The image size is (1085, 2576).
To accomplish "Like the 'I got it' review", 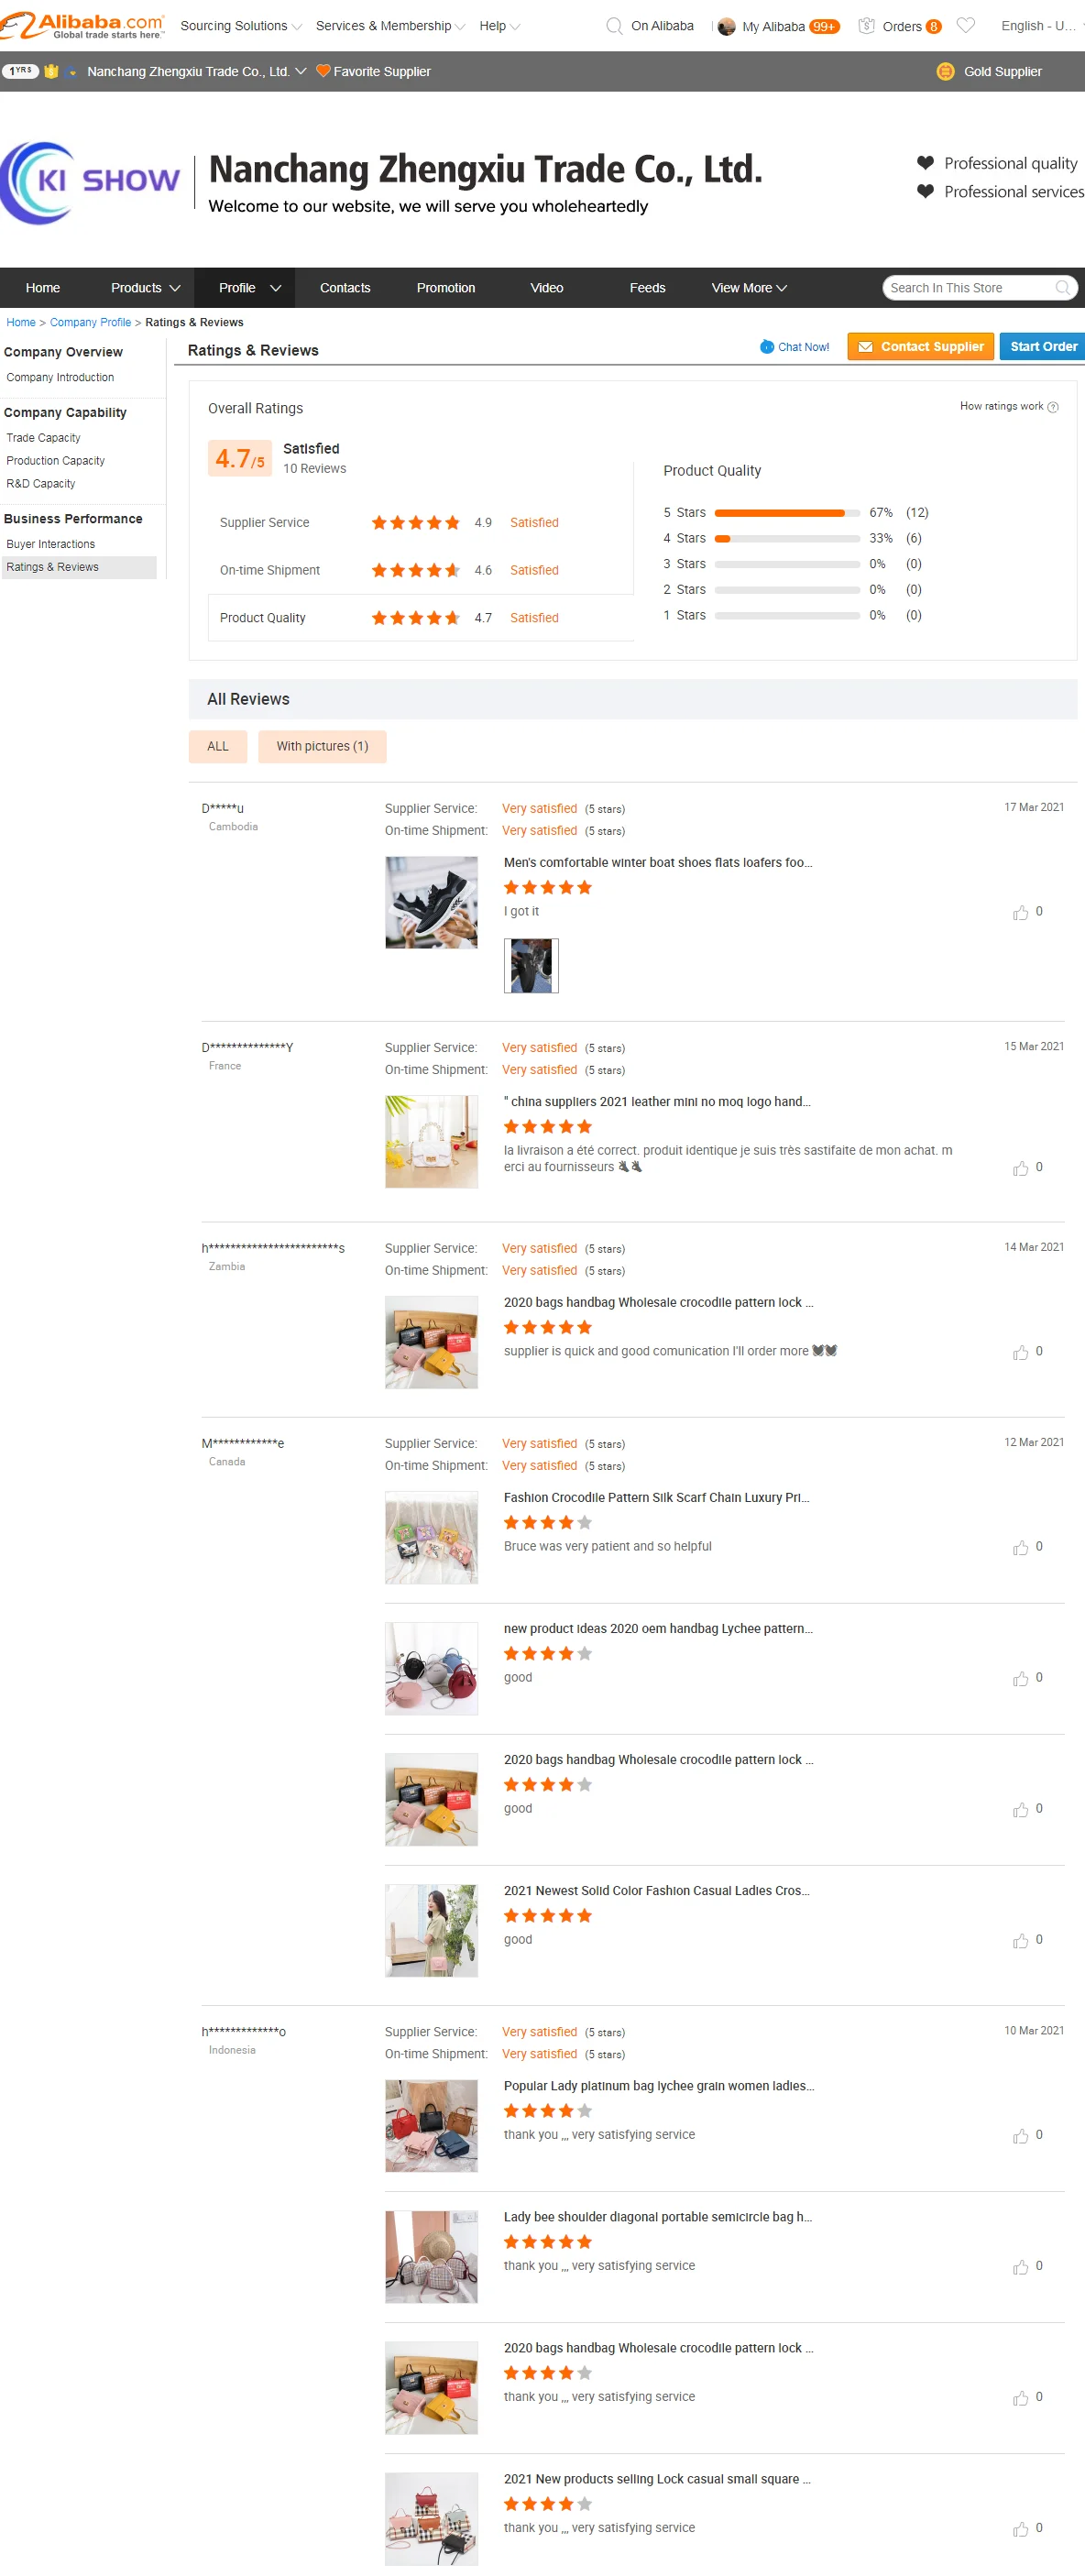I will coord(1020,912).
